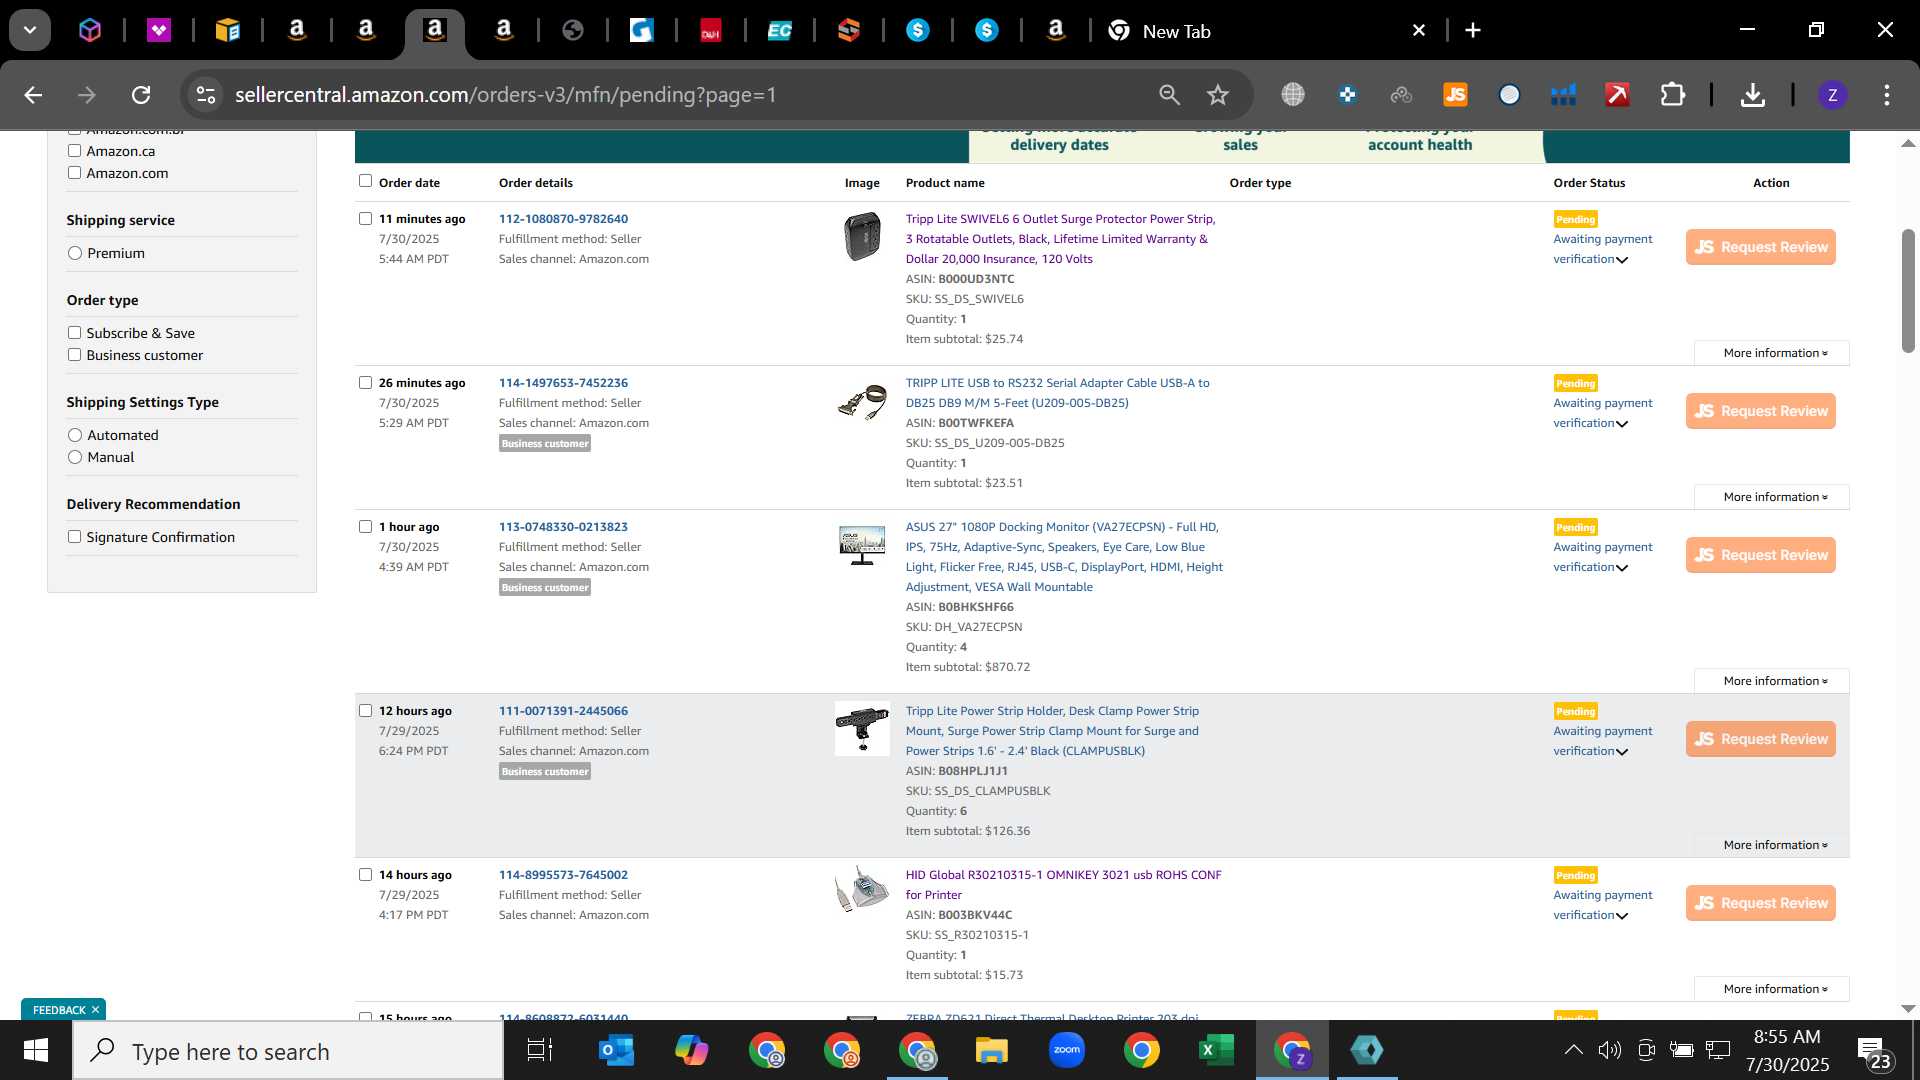Click the globe extension icon in toolbar
The height and width of the screenshot is (1080, 1920).
click(x=1293, y=95)
